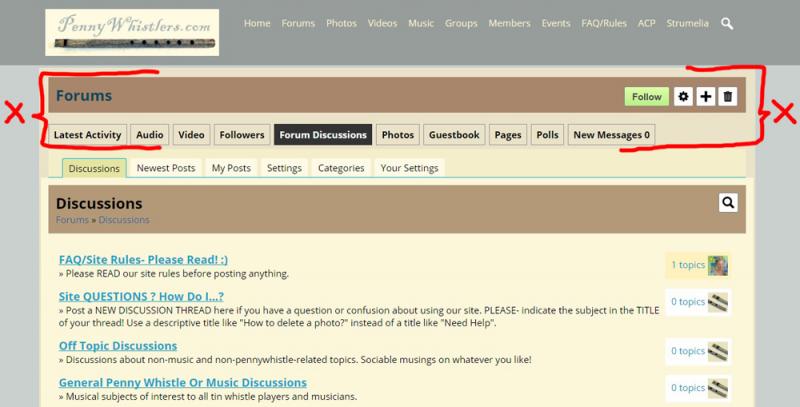Open the Guestbook tab
The width and height of the screenshot is (800, 407).
[x=454, y=135]
